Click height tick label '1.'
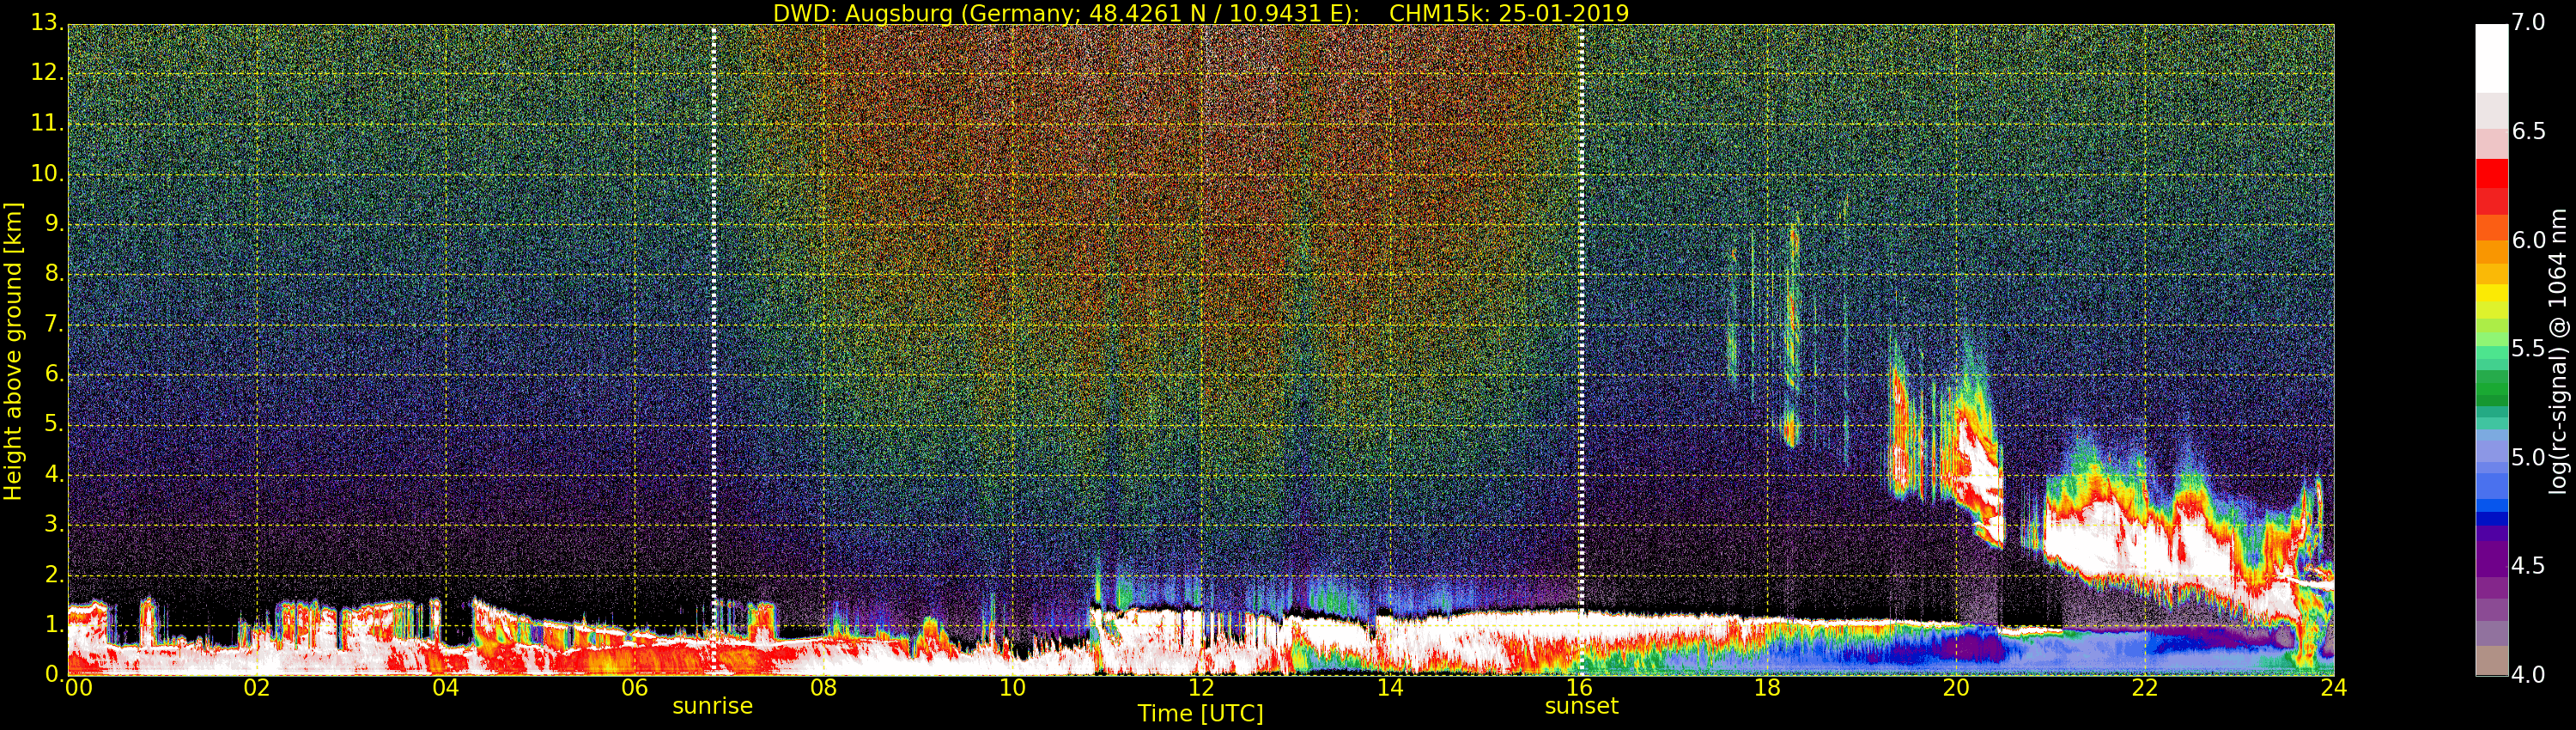 [53, 624]
